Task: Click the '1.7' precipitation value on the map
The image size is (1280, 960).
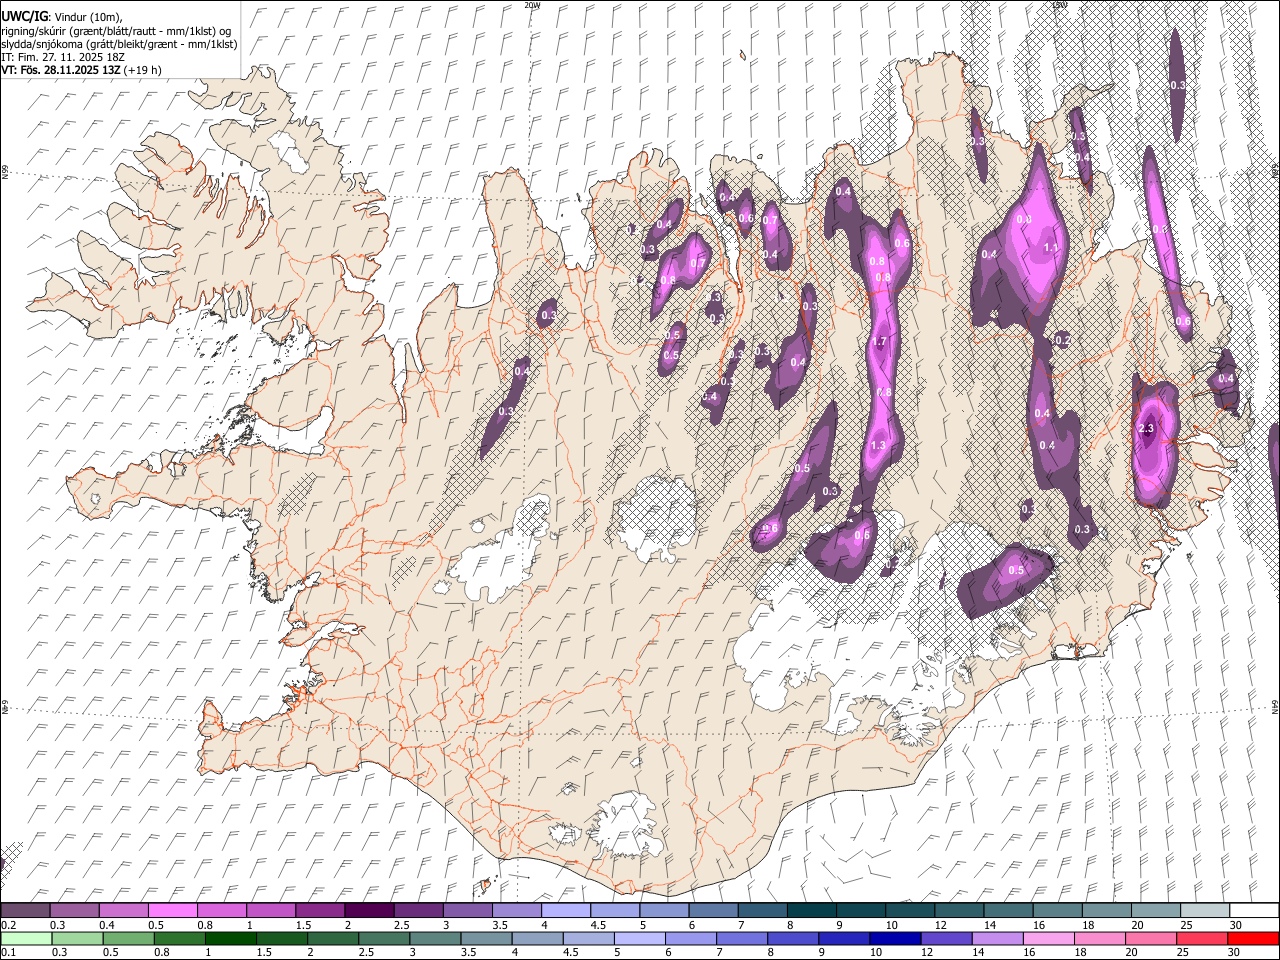Action: [880, 342]
